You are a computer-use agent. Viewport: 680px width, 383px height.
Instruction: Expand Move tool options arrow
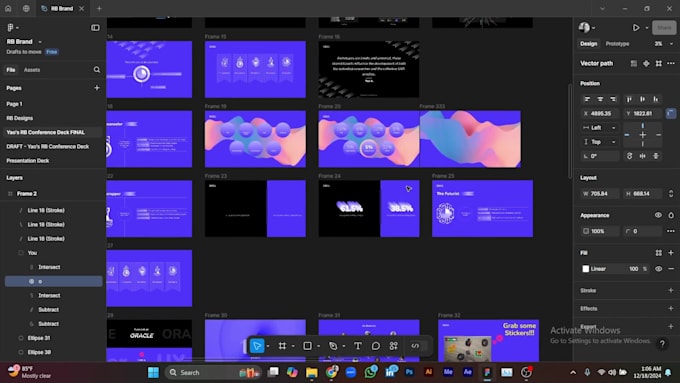268,346
